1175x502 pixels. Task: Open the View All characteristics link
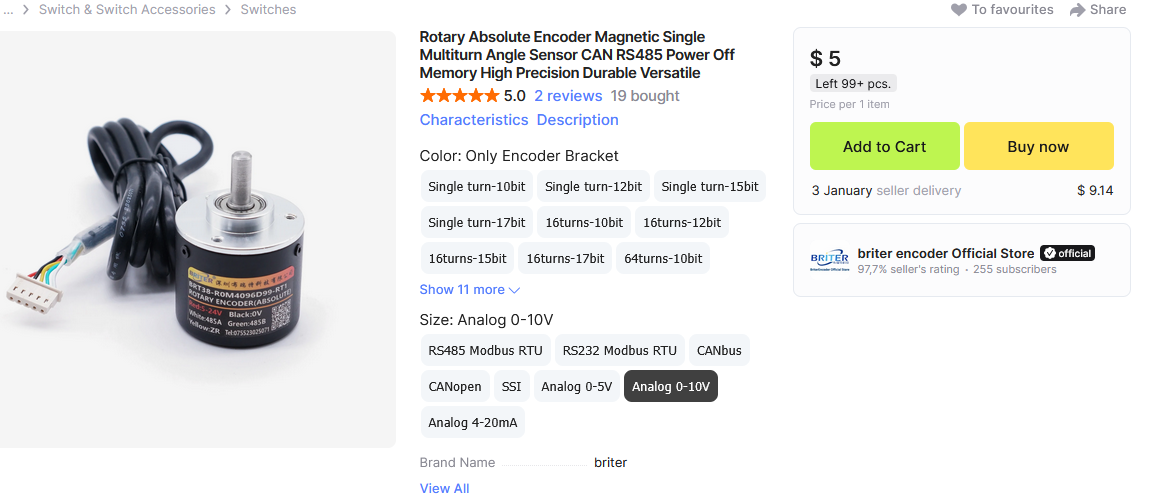444,489
